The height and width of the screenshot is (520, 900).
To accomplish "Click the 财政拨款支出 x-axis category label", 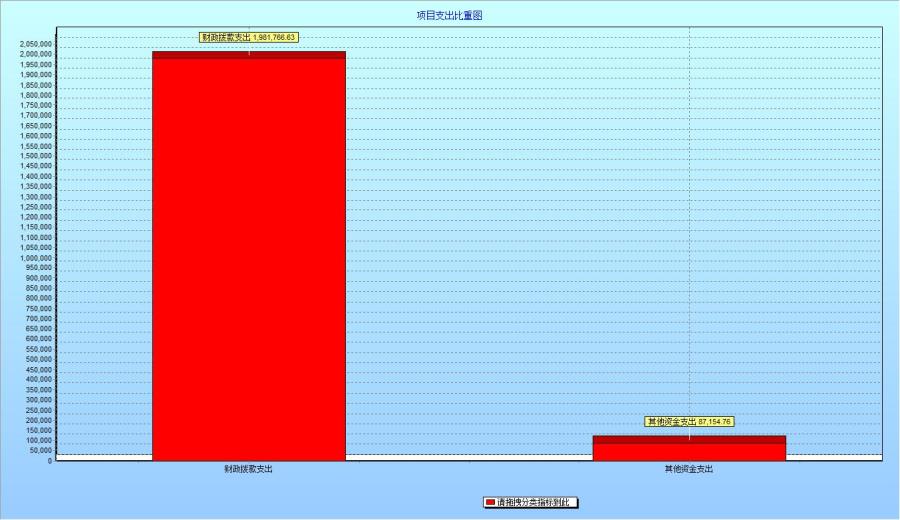I will pyautogui.click(x=248, y=469).
